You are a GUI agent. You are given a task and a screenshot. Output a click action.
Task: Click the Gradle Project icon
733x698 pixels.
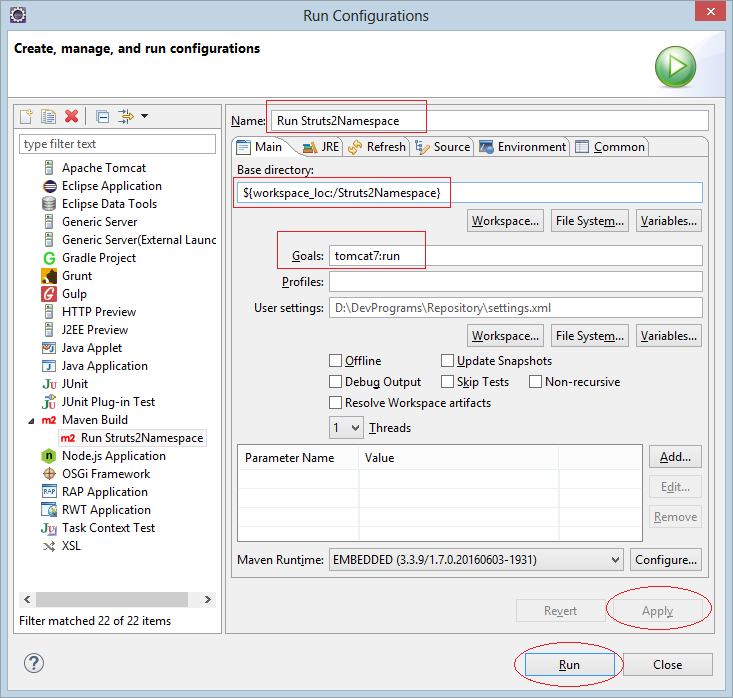pyautogui.click(x=49, y=258)
